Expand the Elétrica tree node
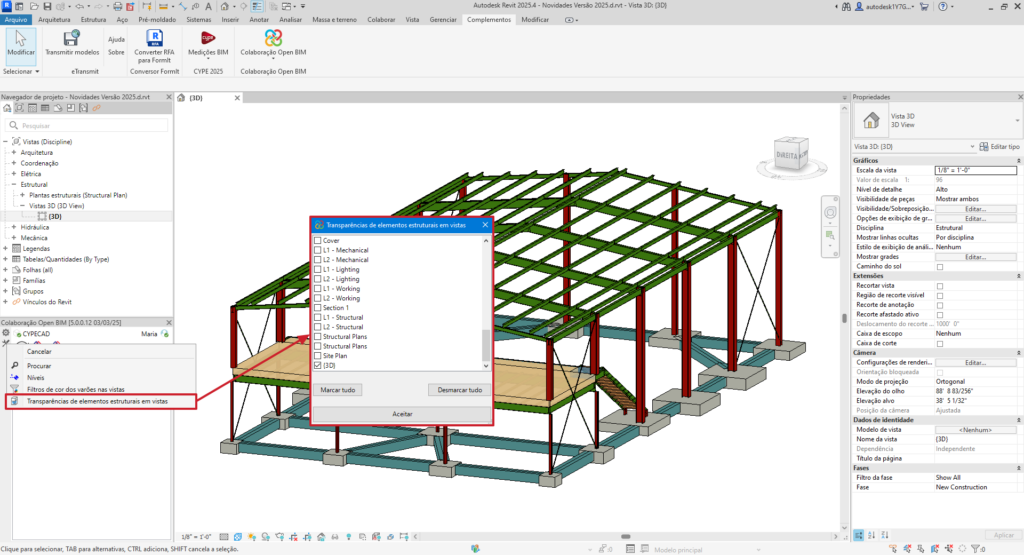 [x=14, y=174]
